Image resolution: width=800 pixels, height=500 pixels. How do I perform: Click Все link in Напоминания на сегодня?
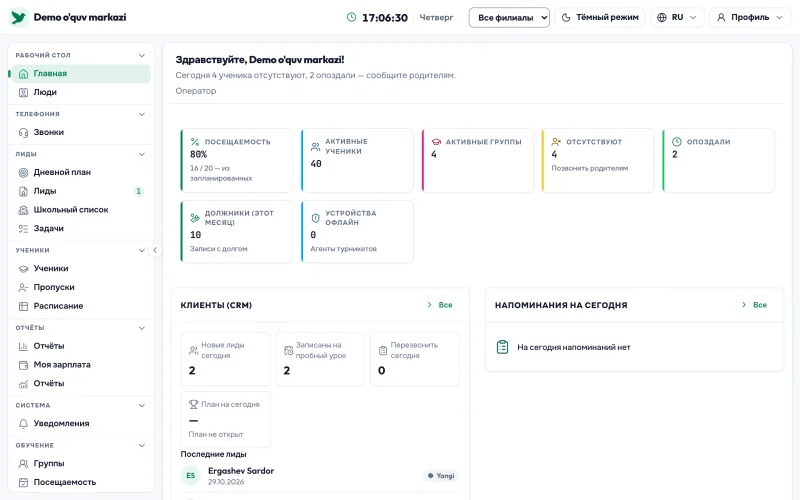tap(755, 305)
